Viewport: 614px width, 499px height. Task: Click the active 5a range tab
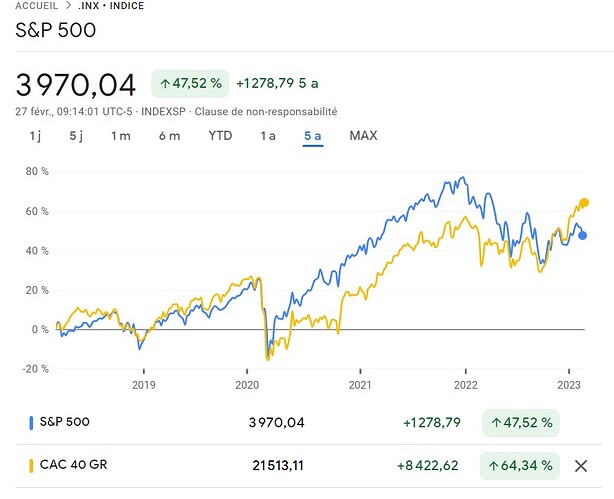tap(312, 136)
